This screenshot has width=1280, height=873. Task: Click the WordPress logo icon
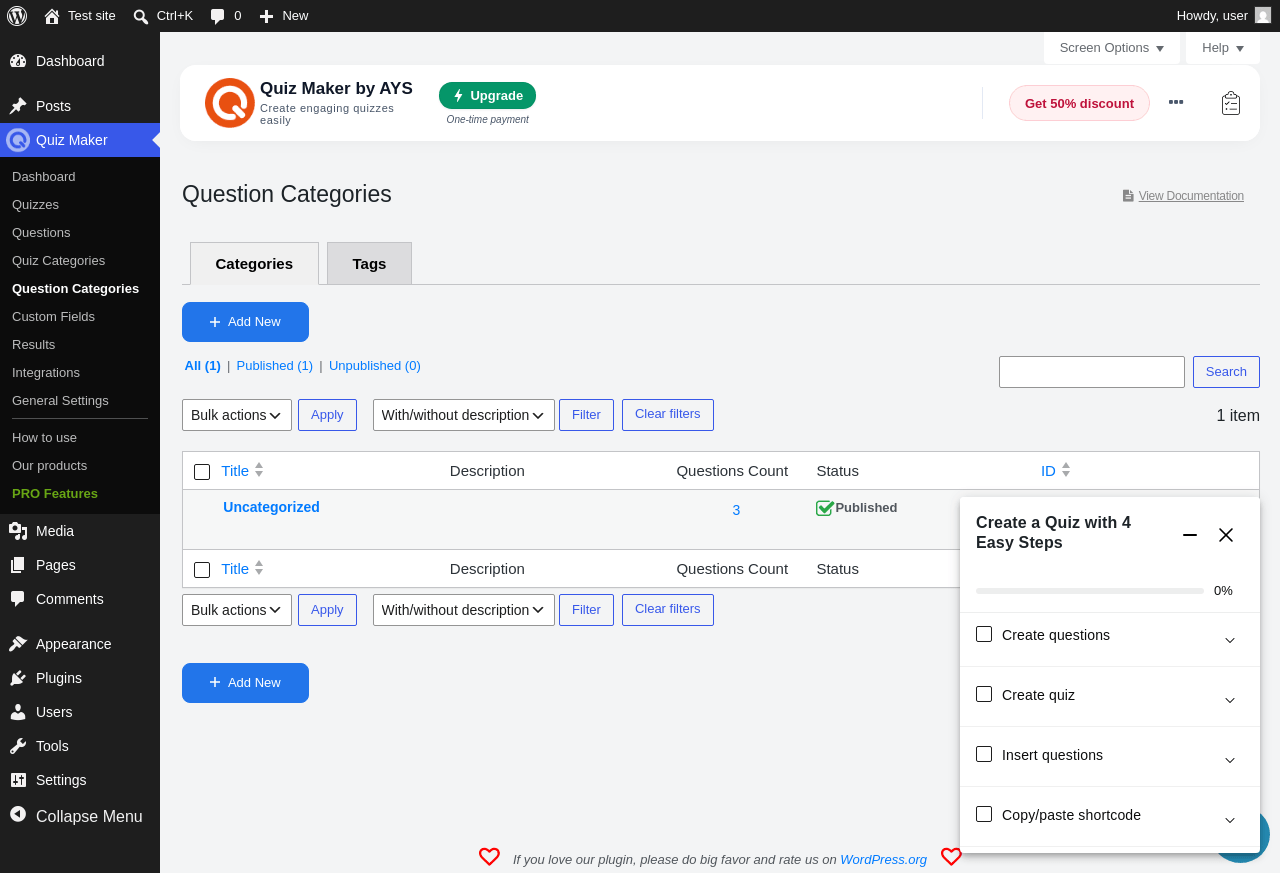coord(17,16)
